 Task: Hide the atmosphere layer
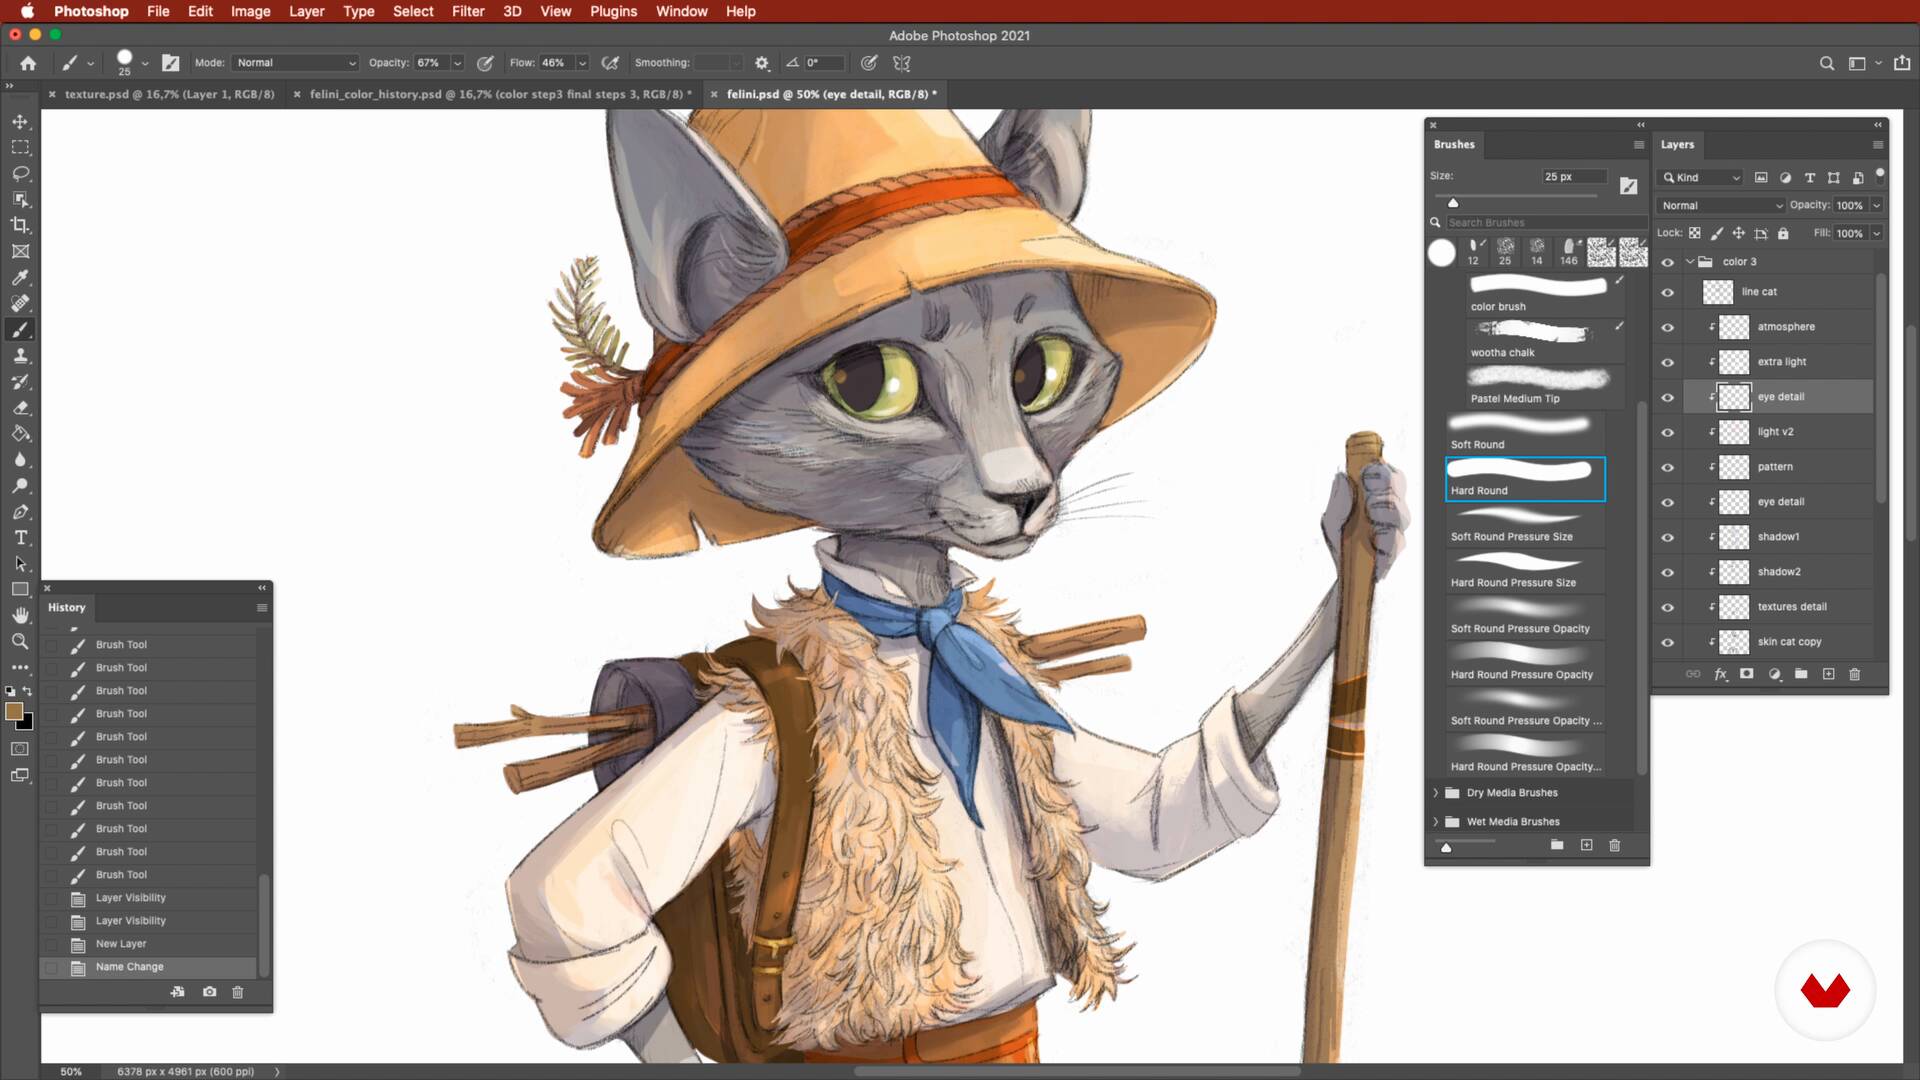click(1667, 327)
